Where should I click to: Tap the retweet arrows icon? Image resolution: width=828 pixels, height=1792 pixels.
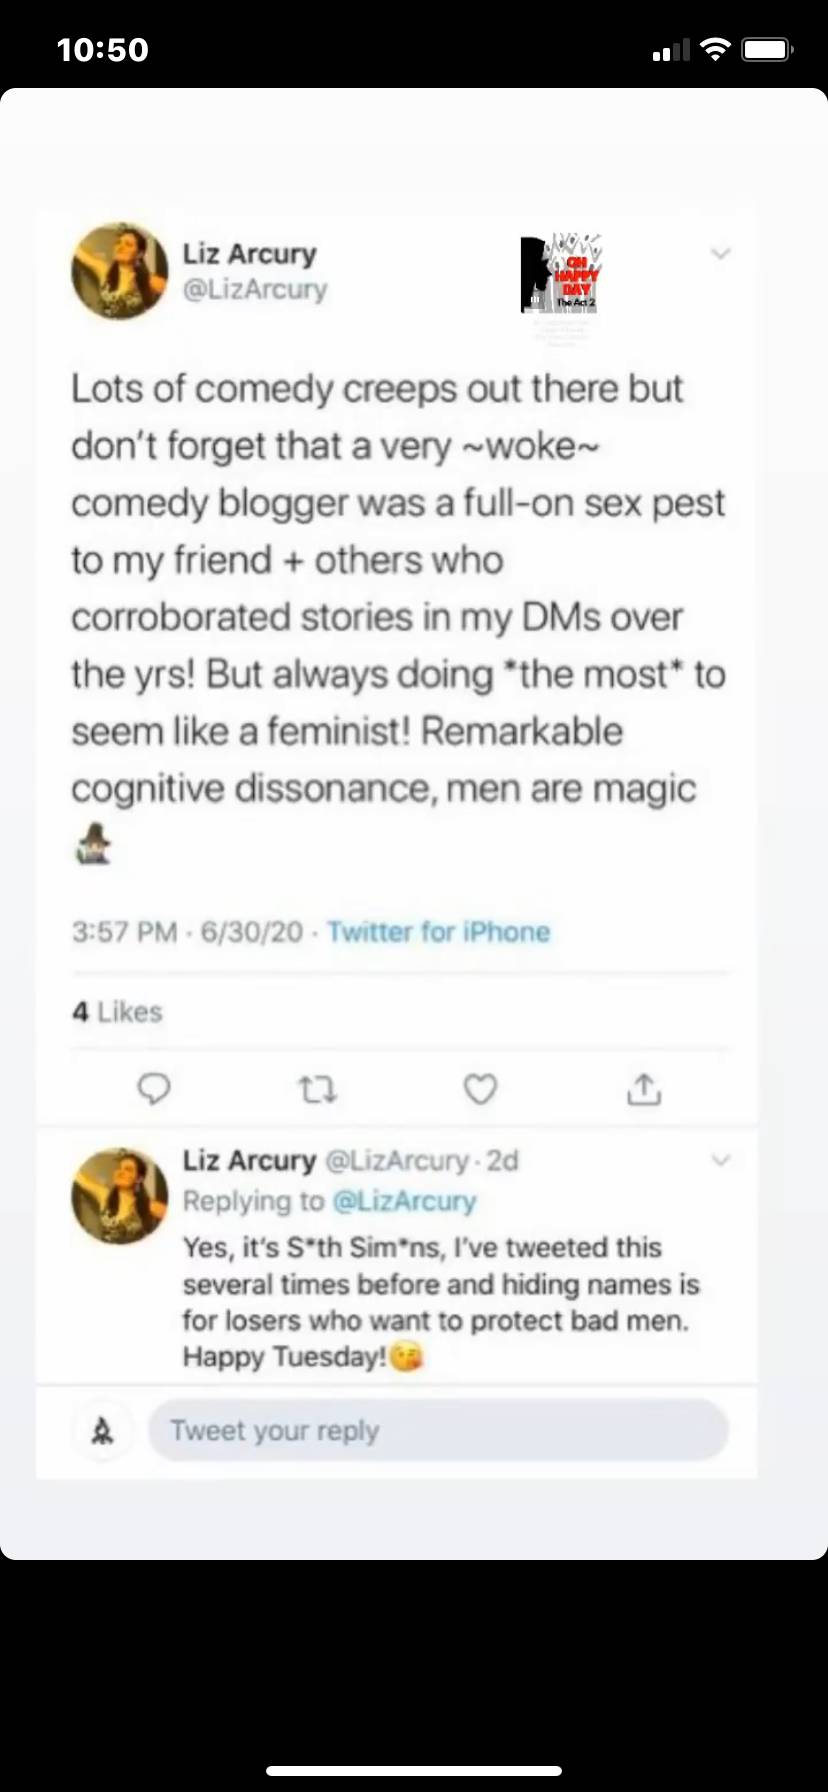click(x=318, y=1089)
